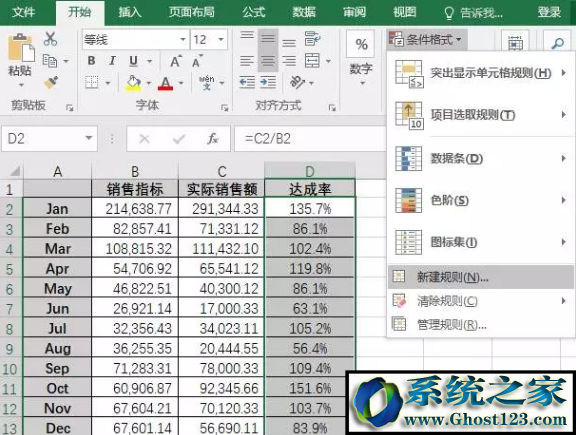Toggle Underline formatting
This screenshot has height=435, width=576.
[x=133, y=61]
